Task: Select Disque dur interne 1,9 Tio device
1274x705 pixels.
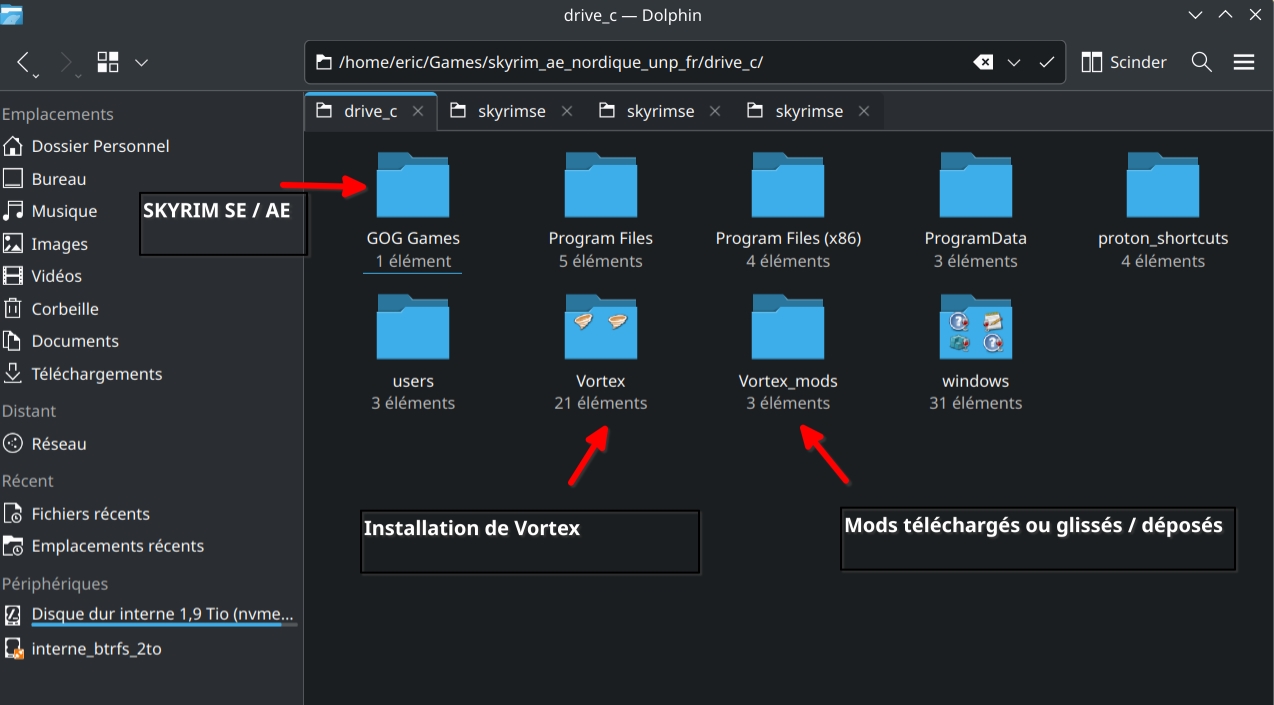Action: [x=150, y=614]
